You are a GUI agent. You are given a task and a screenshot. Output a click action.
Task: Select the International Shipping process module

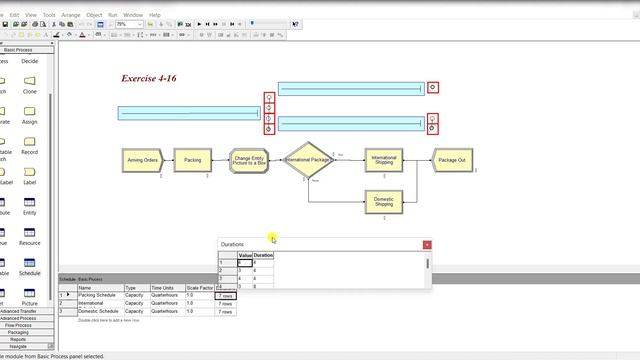[384, 160]
